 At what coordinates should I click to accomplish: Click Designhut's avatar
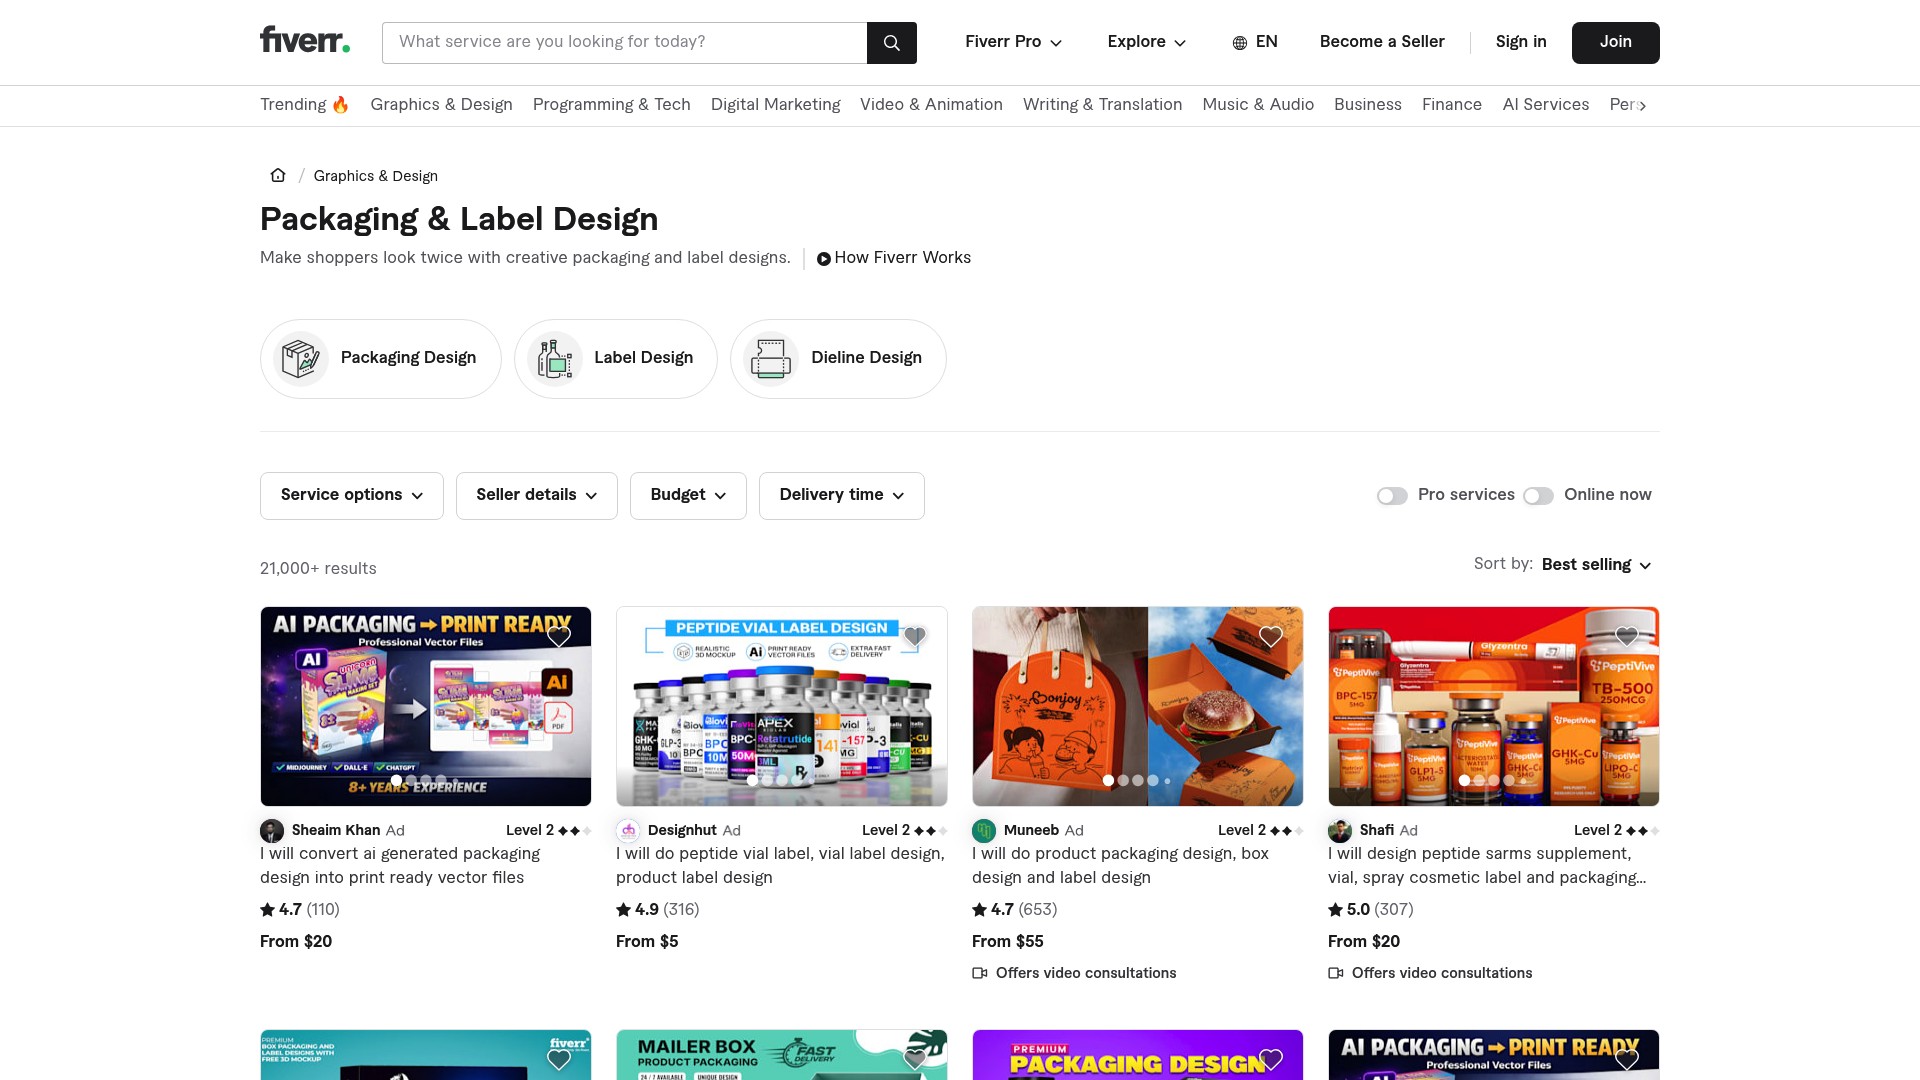point(628,831)
